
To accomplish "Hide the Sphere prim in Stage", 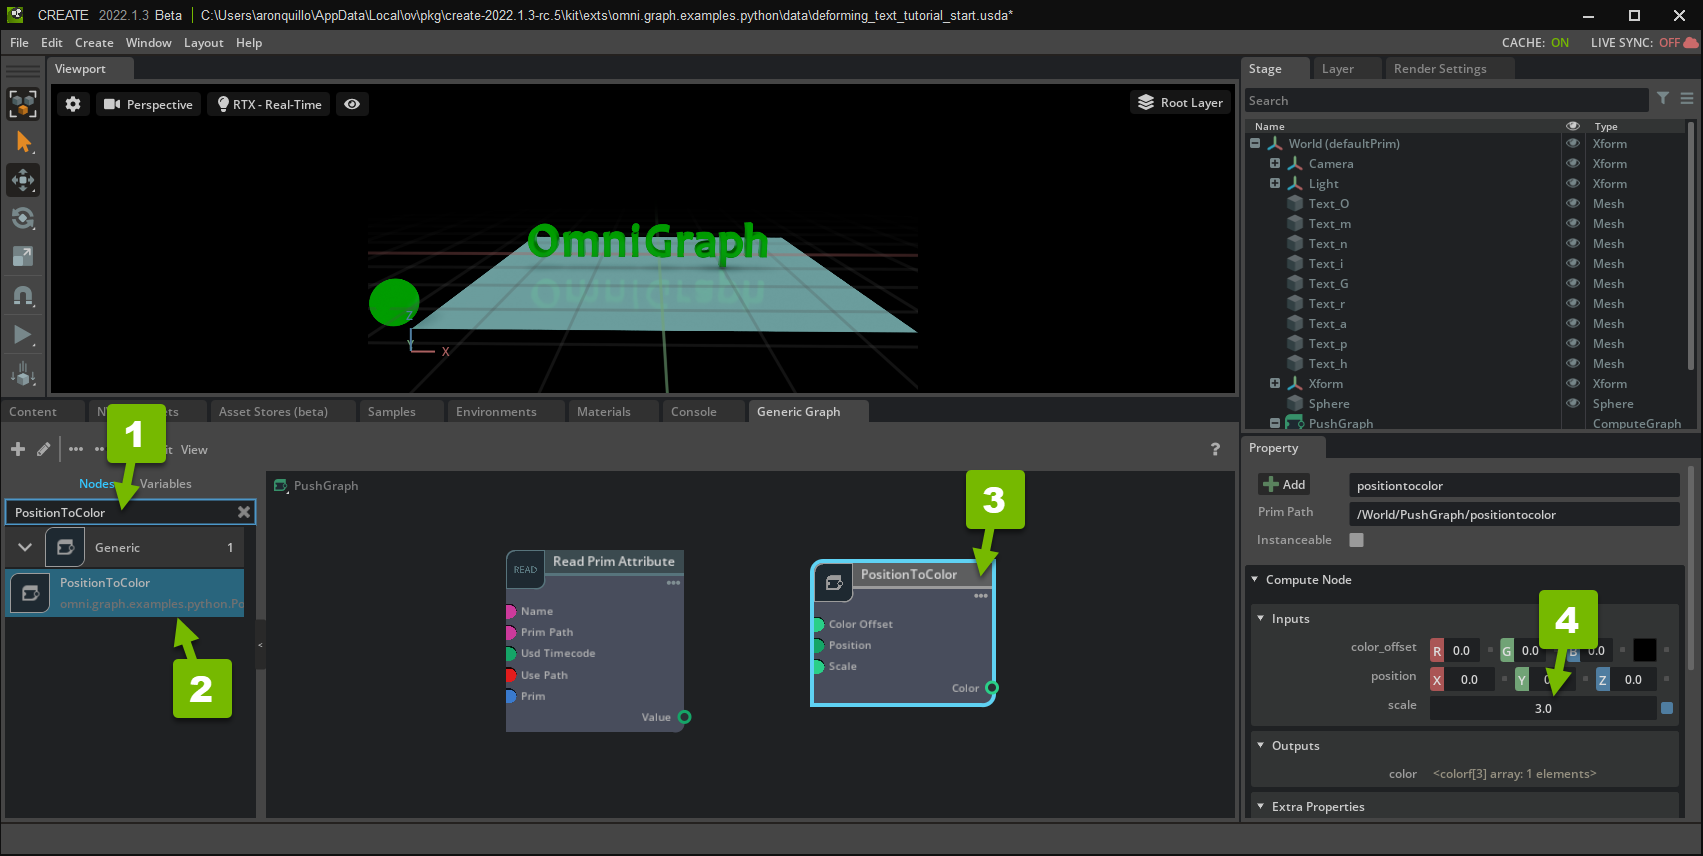I will [1573, 404].
